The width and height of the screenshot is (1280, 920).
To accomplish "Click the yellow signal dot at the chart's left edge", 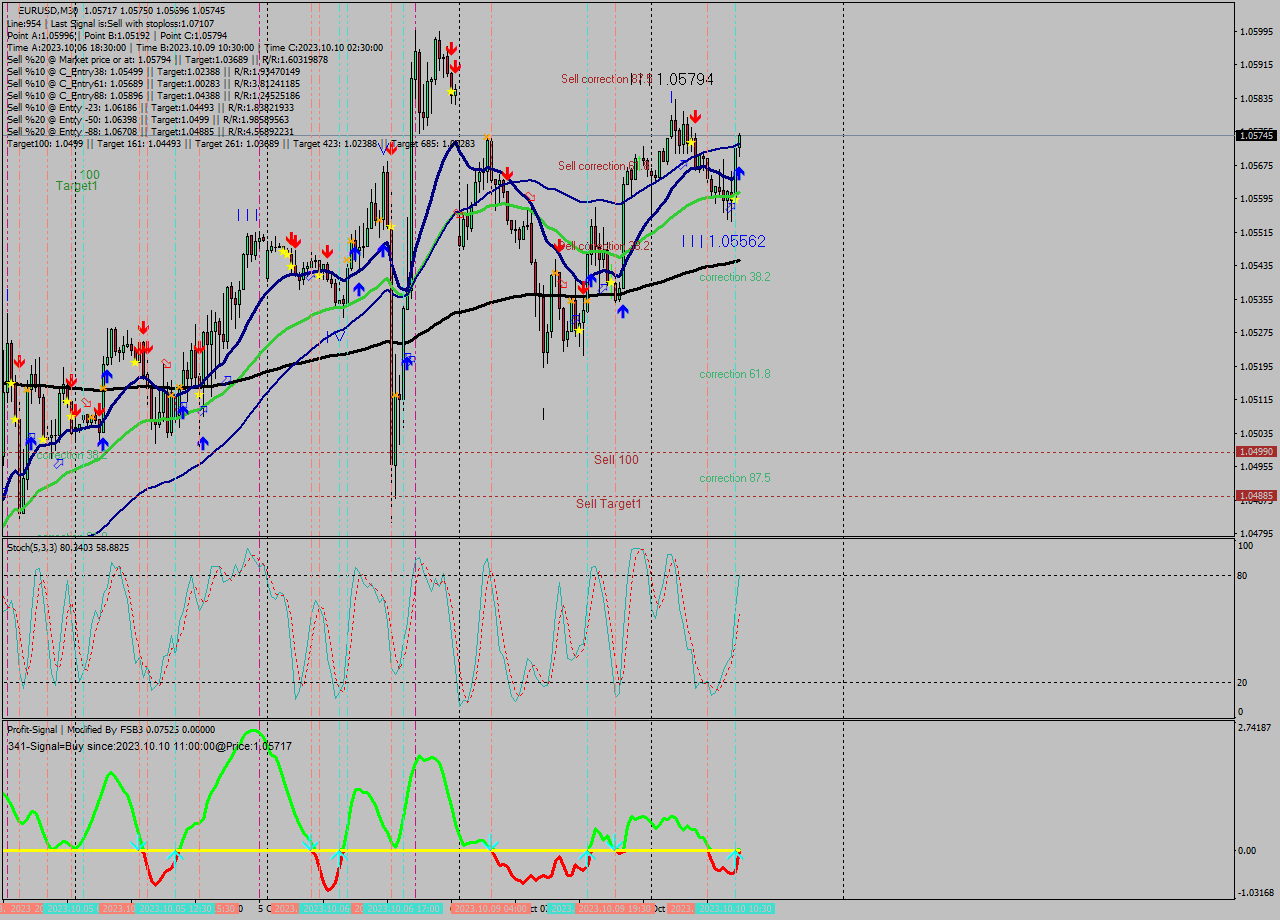I will [x=11, y=383].
